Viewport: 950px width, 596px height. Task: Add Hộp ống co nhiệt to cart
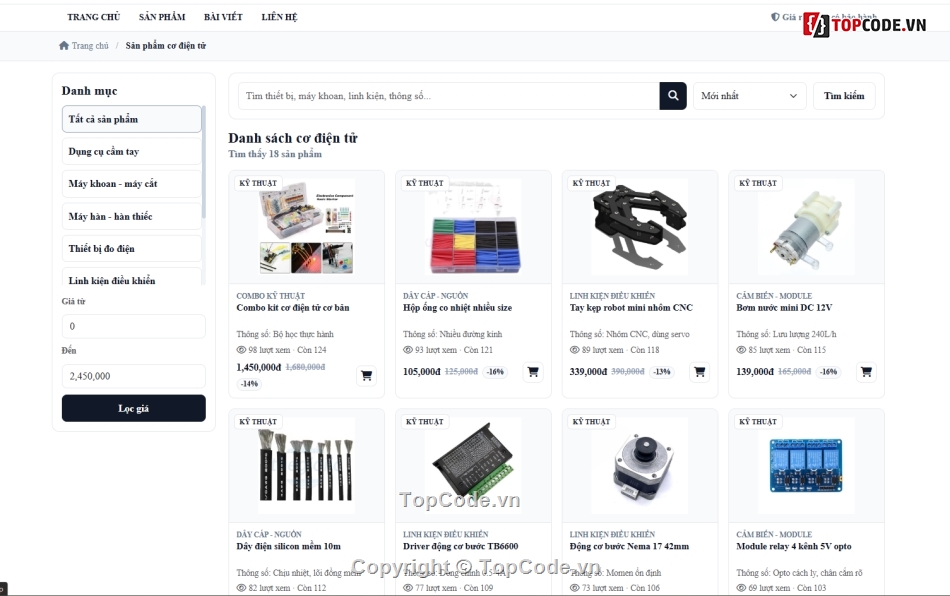point(533,372)
